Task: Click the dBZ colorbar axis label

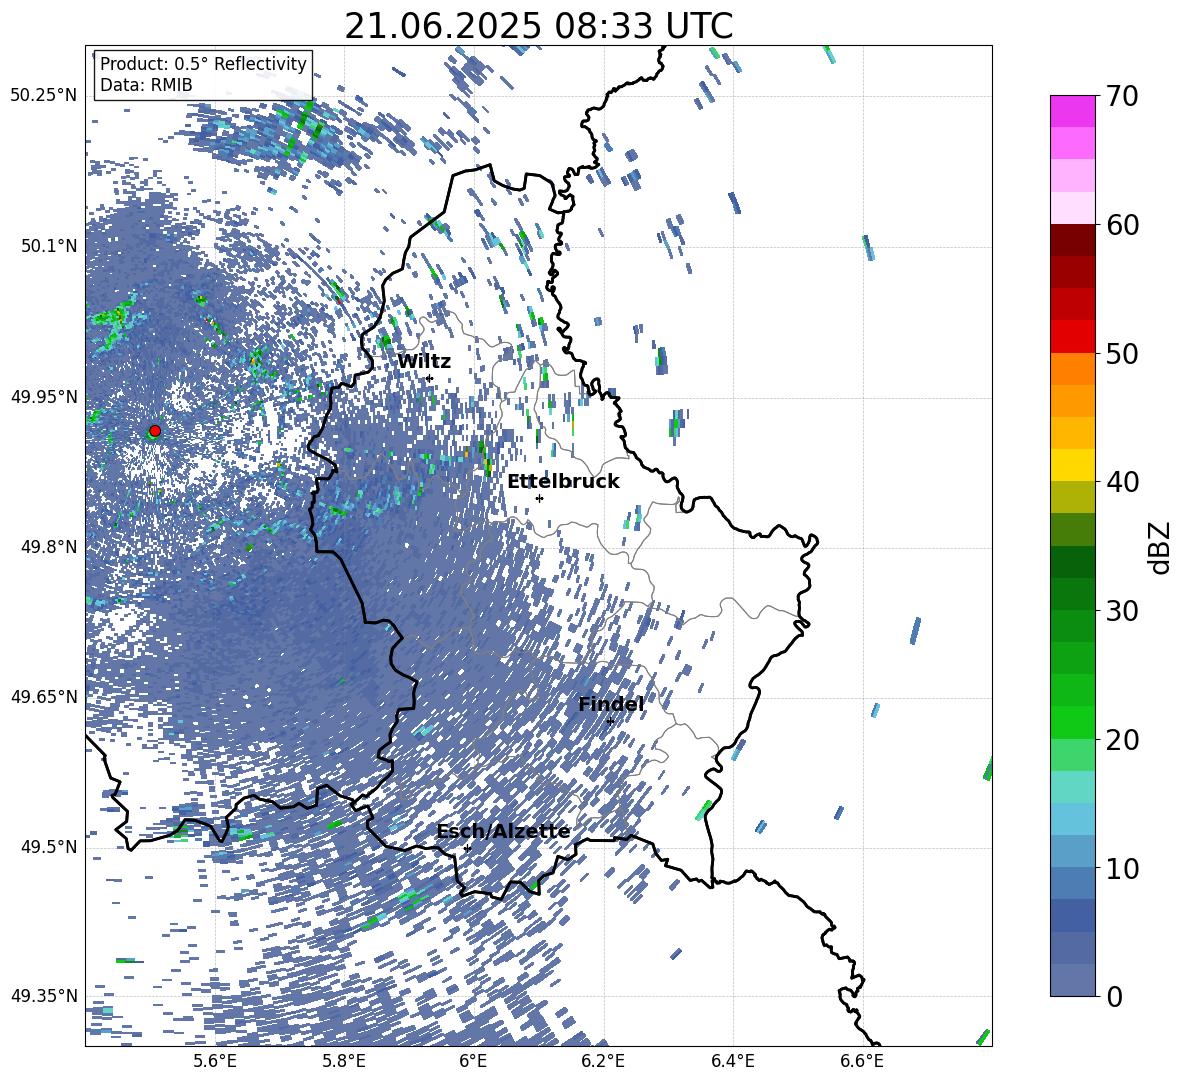Action: 1161,547
